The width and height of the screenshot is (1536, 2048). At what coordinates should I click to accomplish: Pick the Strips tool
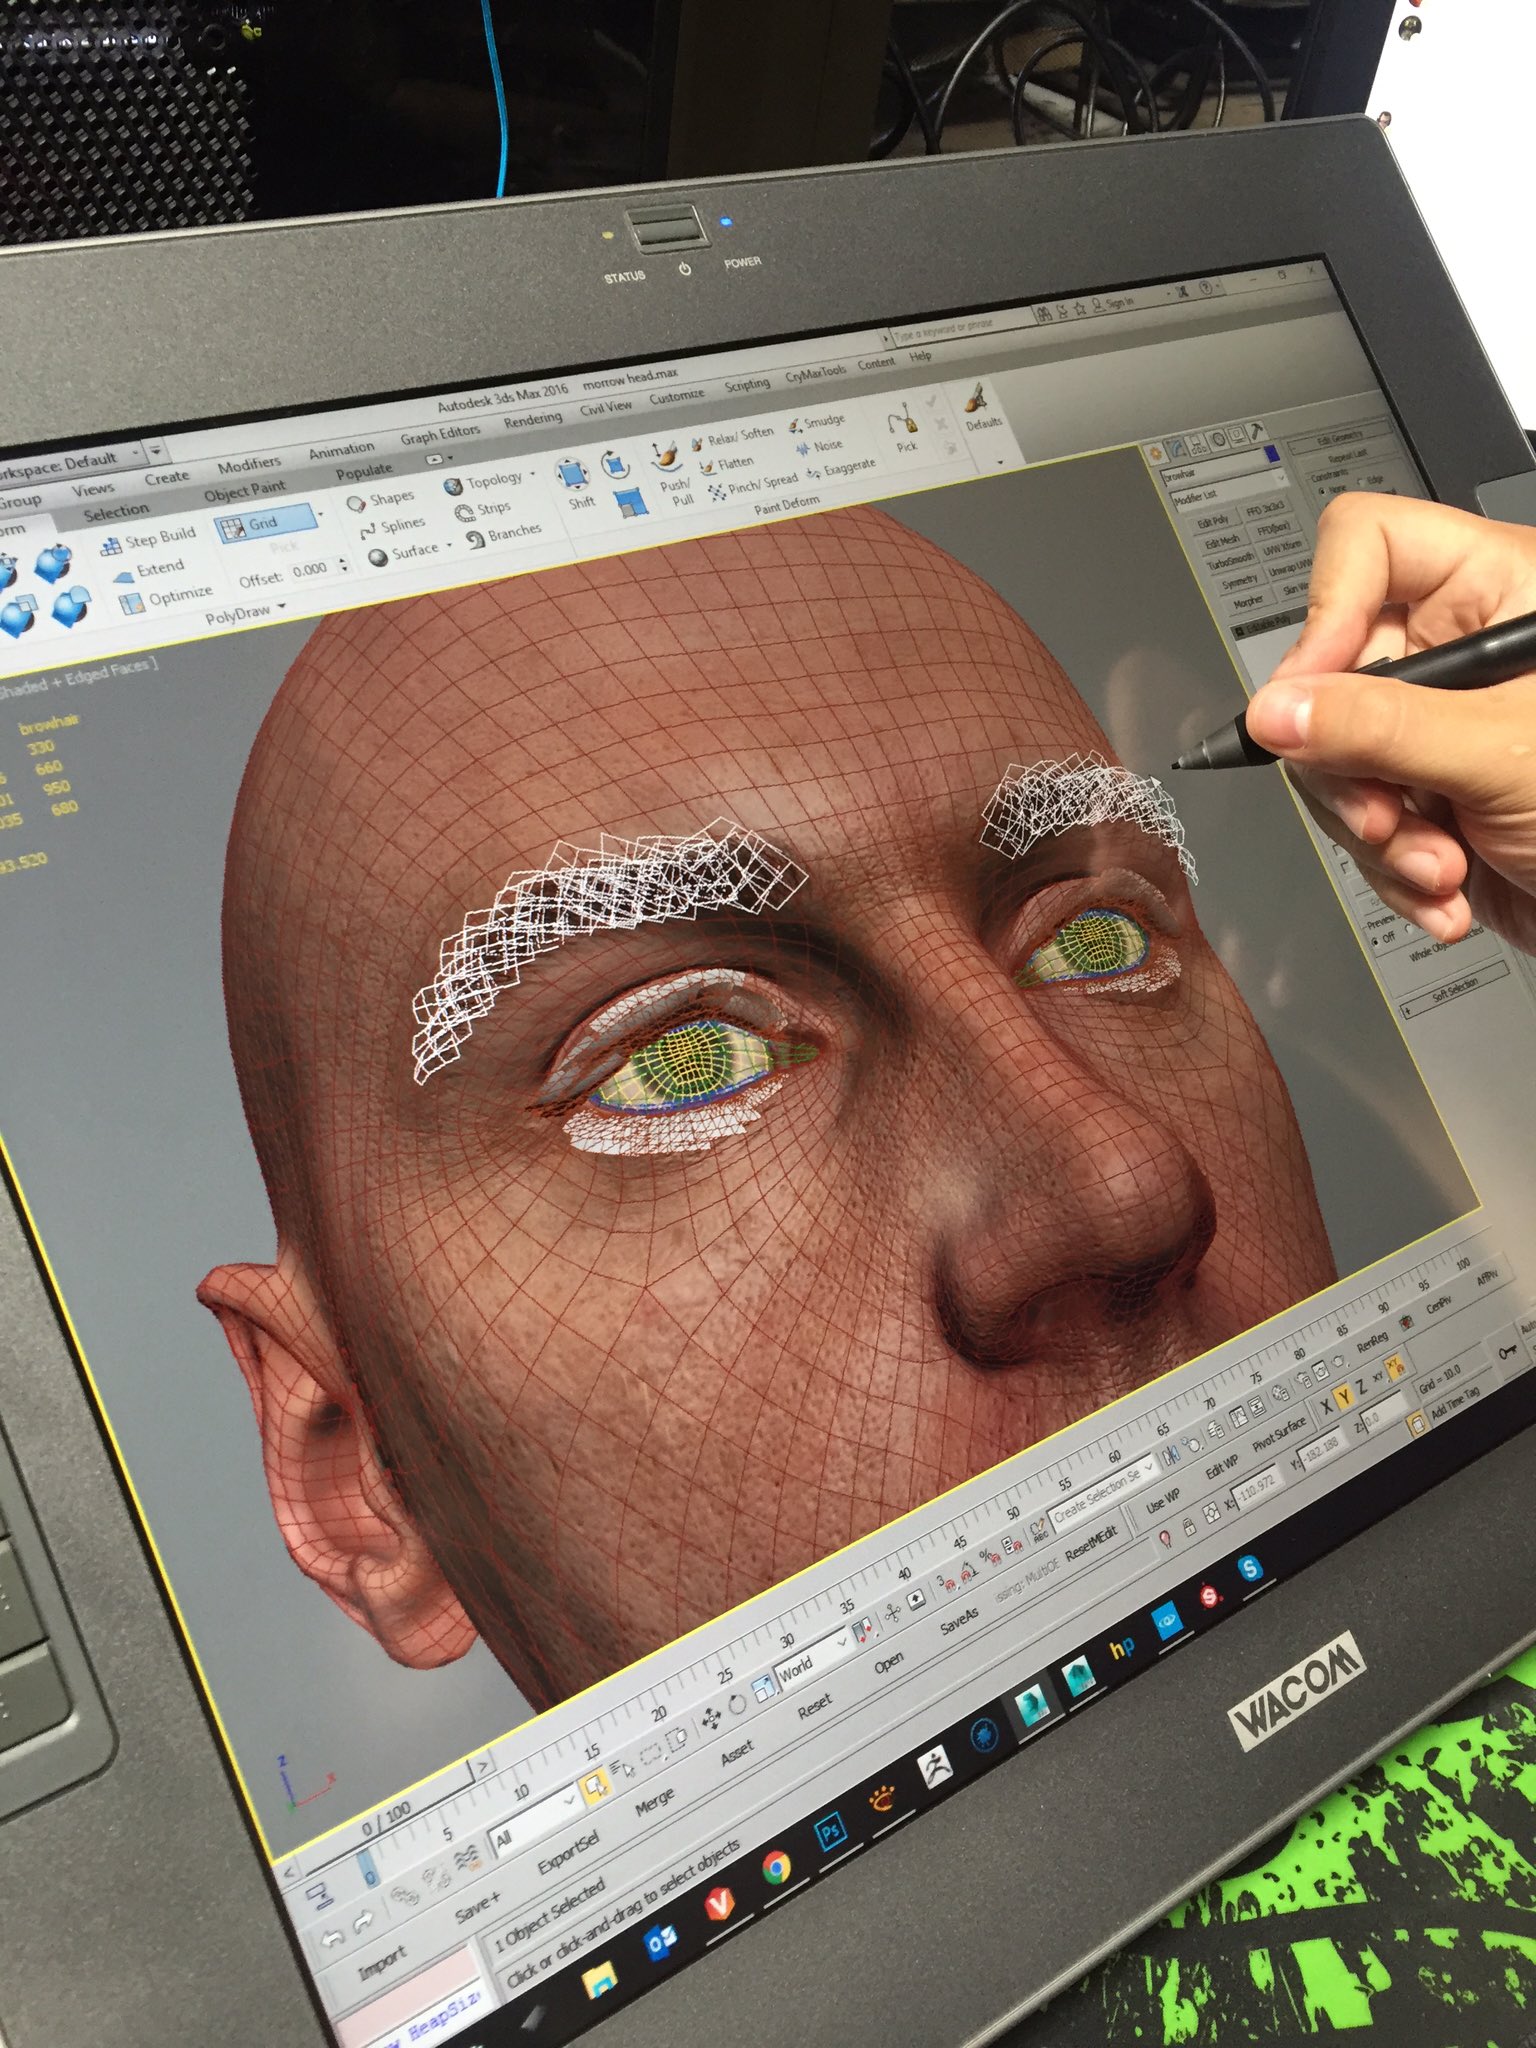coord(483,510)
